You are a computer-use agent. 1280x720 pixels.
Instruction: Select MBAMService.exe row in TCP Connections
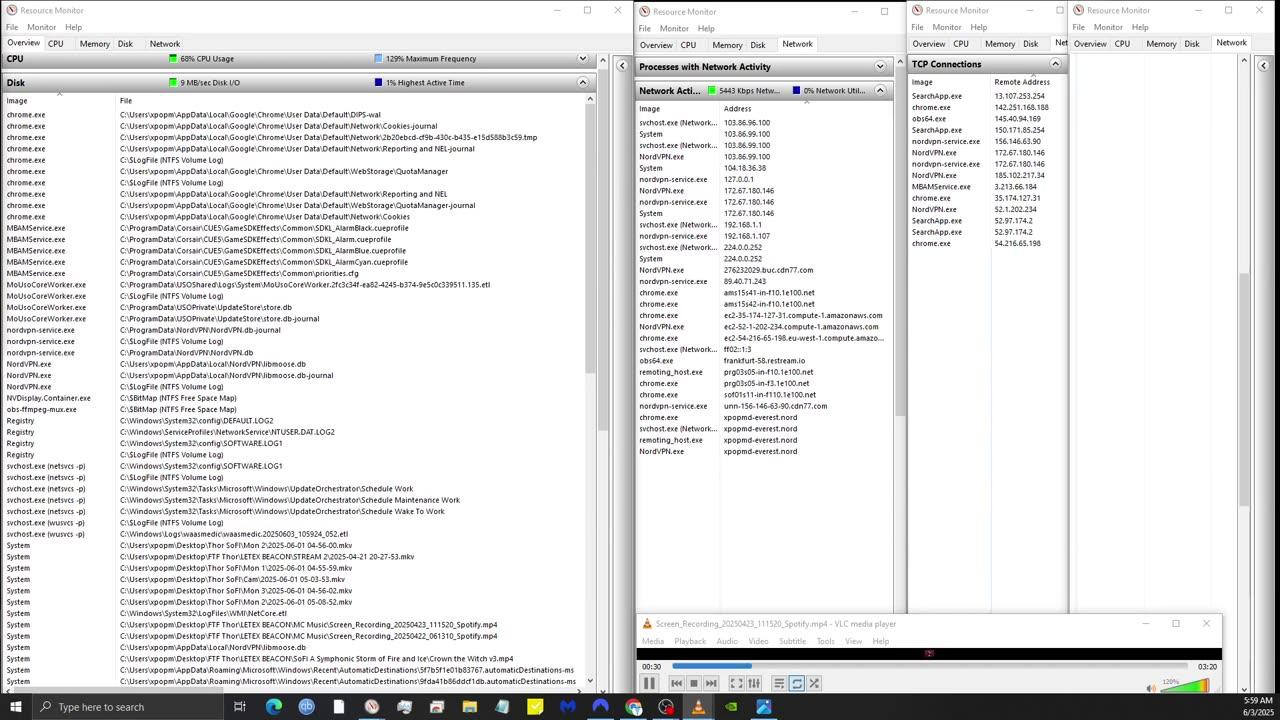(986, 187)
